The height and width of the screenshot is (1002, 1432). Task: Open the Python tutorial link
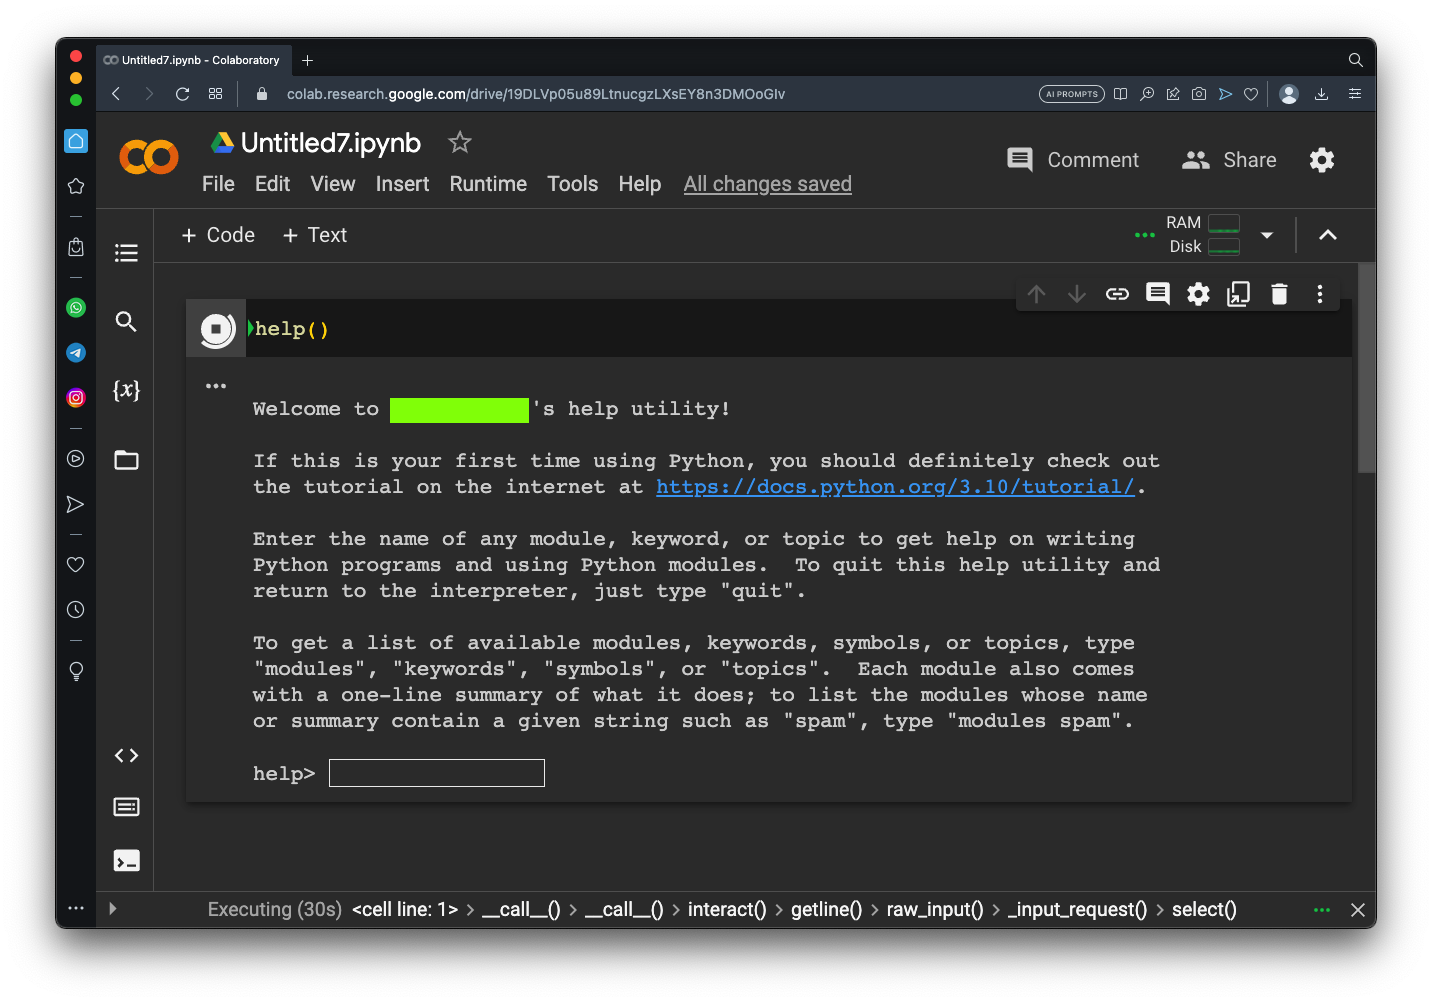point(896,487)
